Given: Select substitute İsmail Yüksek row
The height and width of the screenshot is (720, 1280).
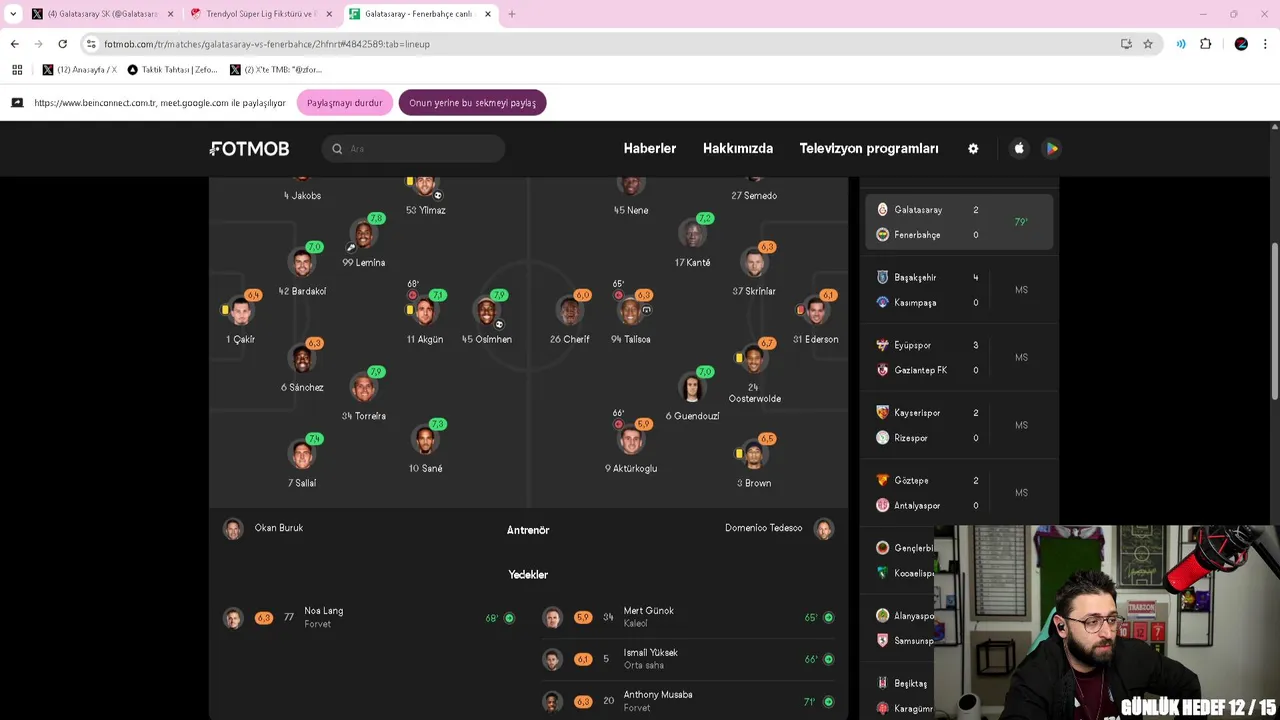Looking at the screenshot, I should point(689,659).
